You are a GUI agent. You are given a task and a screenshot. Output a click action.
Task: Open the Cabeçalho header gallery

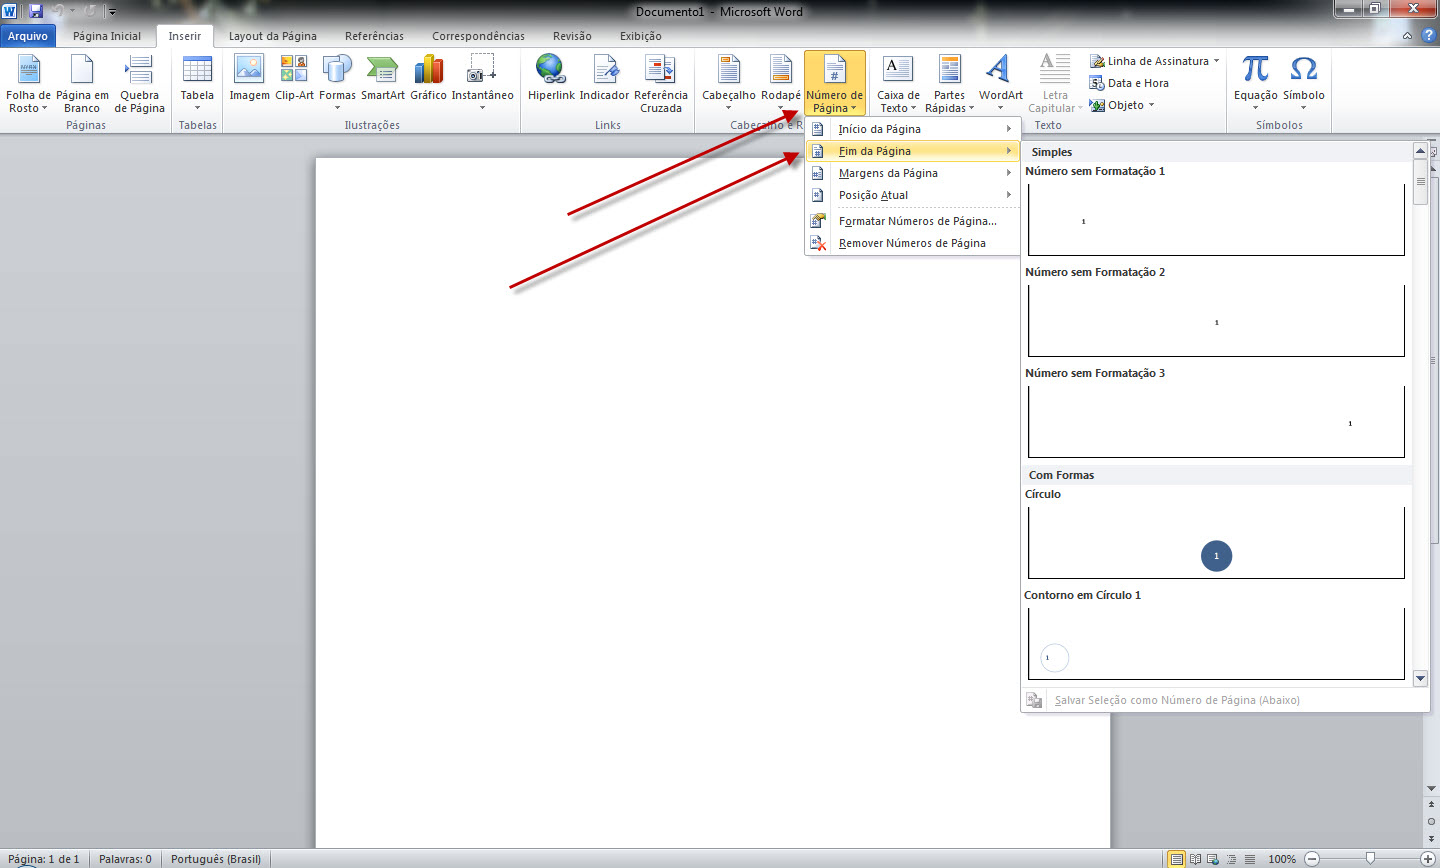pos(729,84)
